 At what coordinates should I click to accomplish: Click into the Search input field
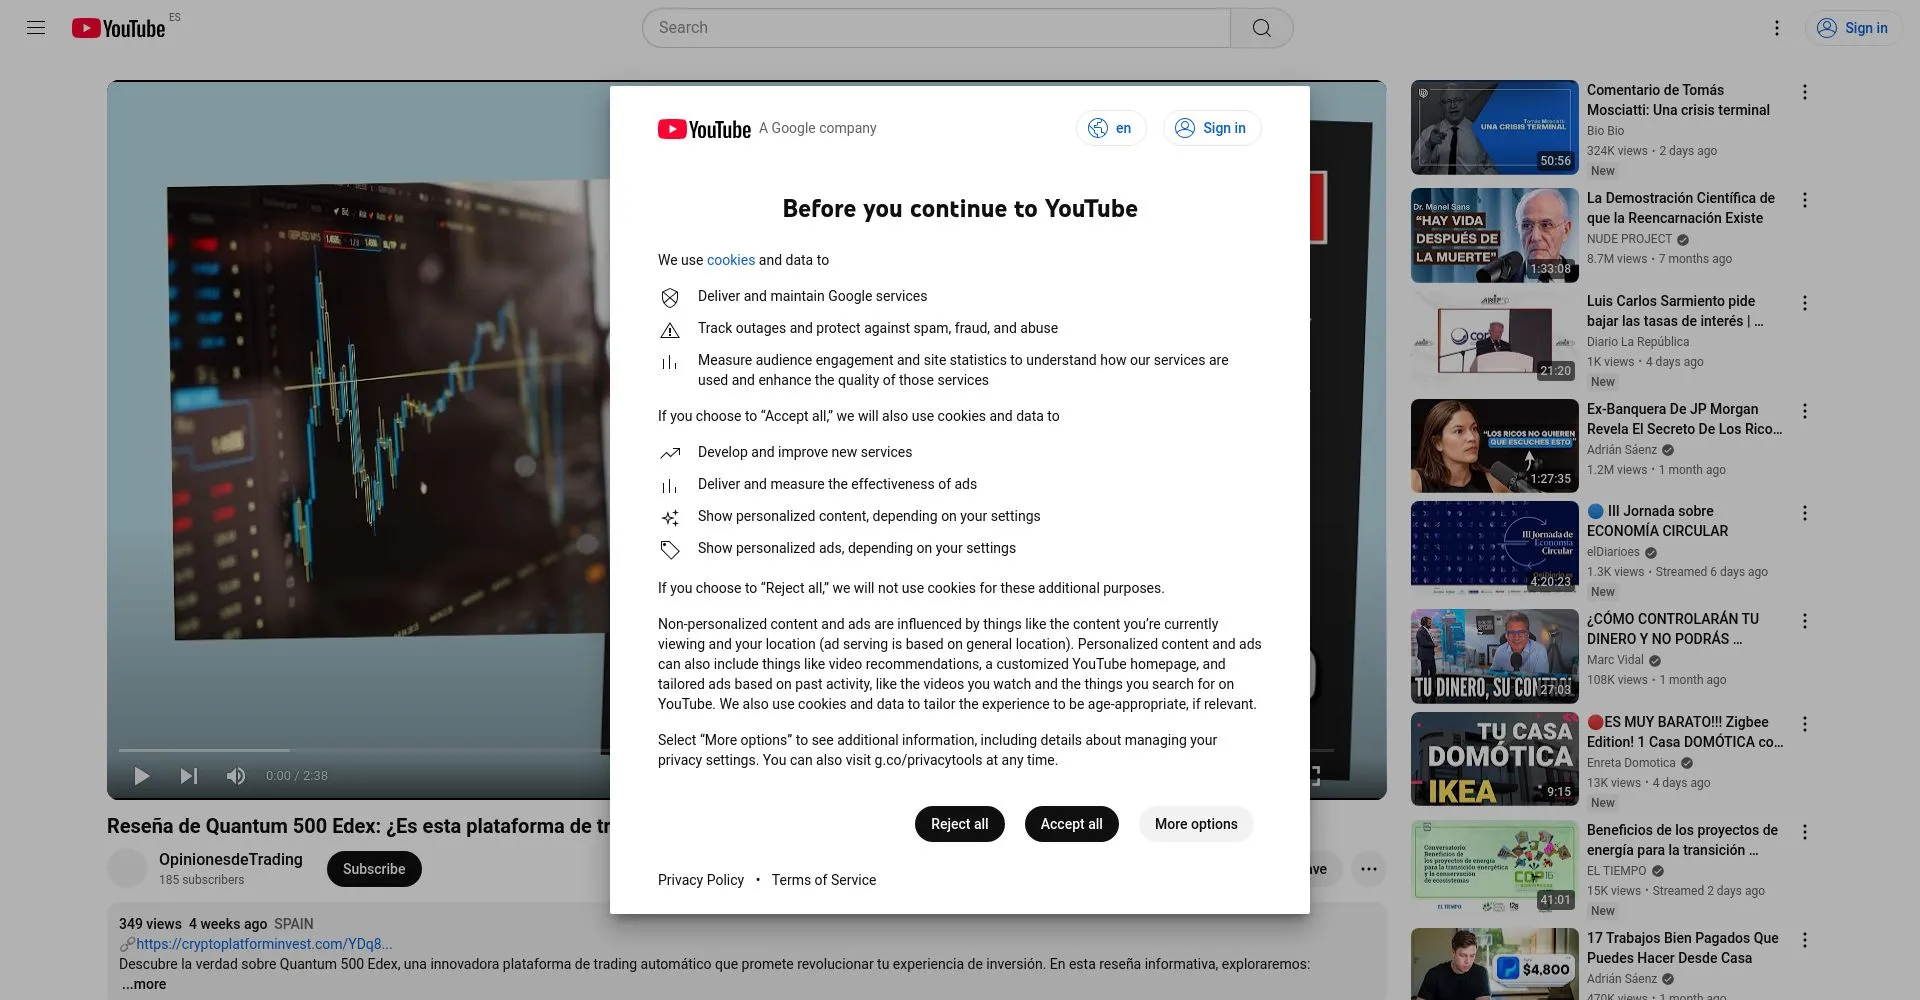(x=936, y=28)
